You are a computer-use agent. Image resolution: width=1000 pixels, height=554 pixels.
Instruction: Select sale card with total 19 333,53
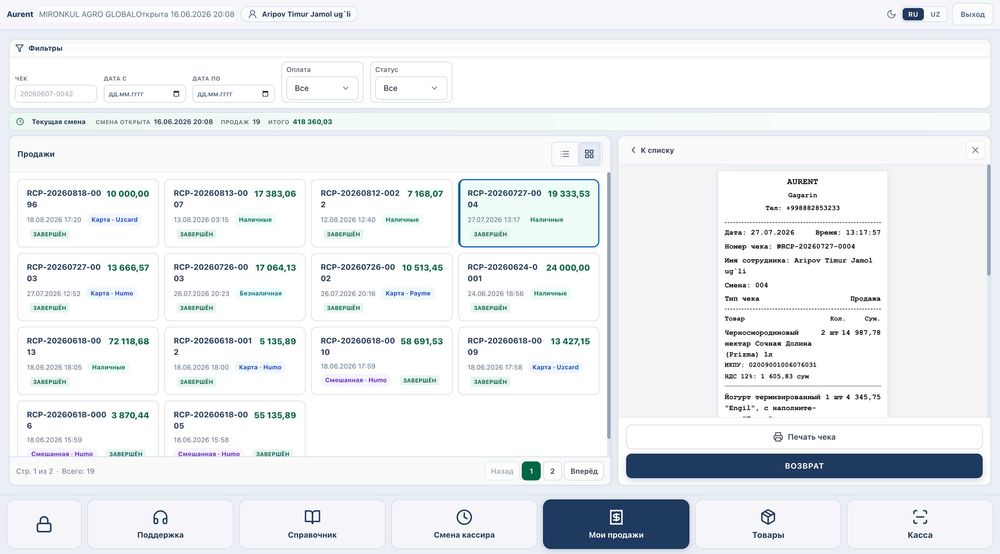point(529,213)
